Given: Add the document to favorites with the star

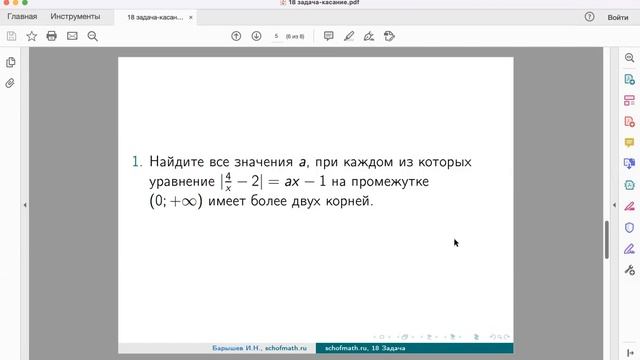Looking at the screenshot, I should 31,36.
